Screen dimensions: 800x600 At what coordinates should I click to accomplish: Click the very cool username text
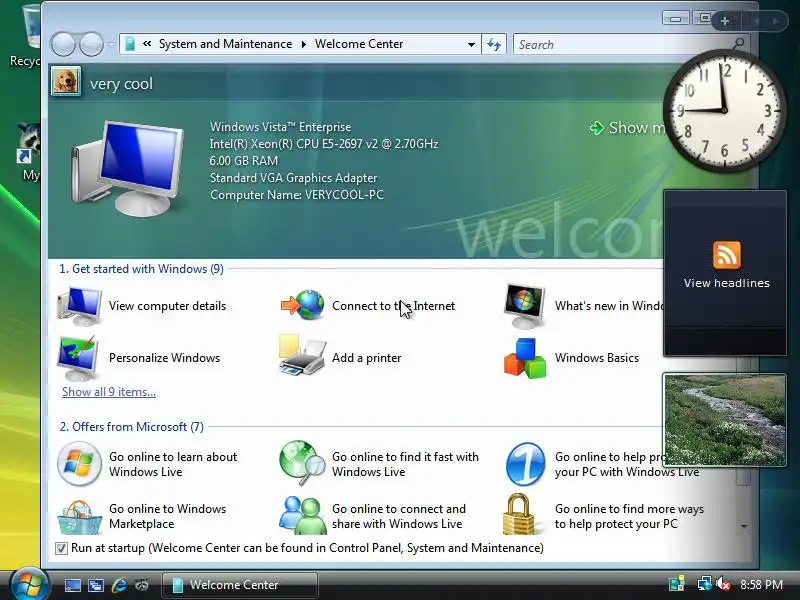[x=121, y=84]
